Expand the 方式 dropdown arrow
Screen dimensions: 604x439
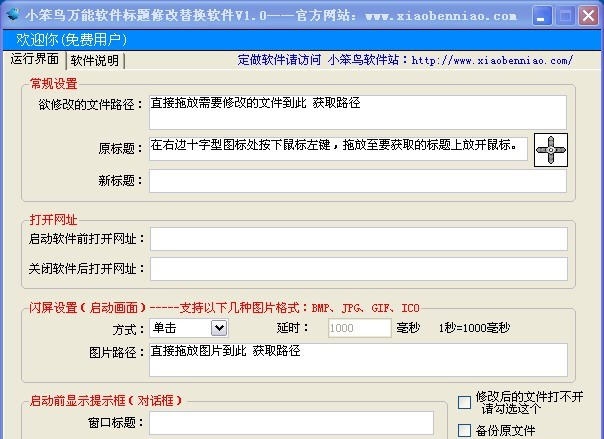(x=219, y=328)
